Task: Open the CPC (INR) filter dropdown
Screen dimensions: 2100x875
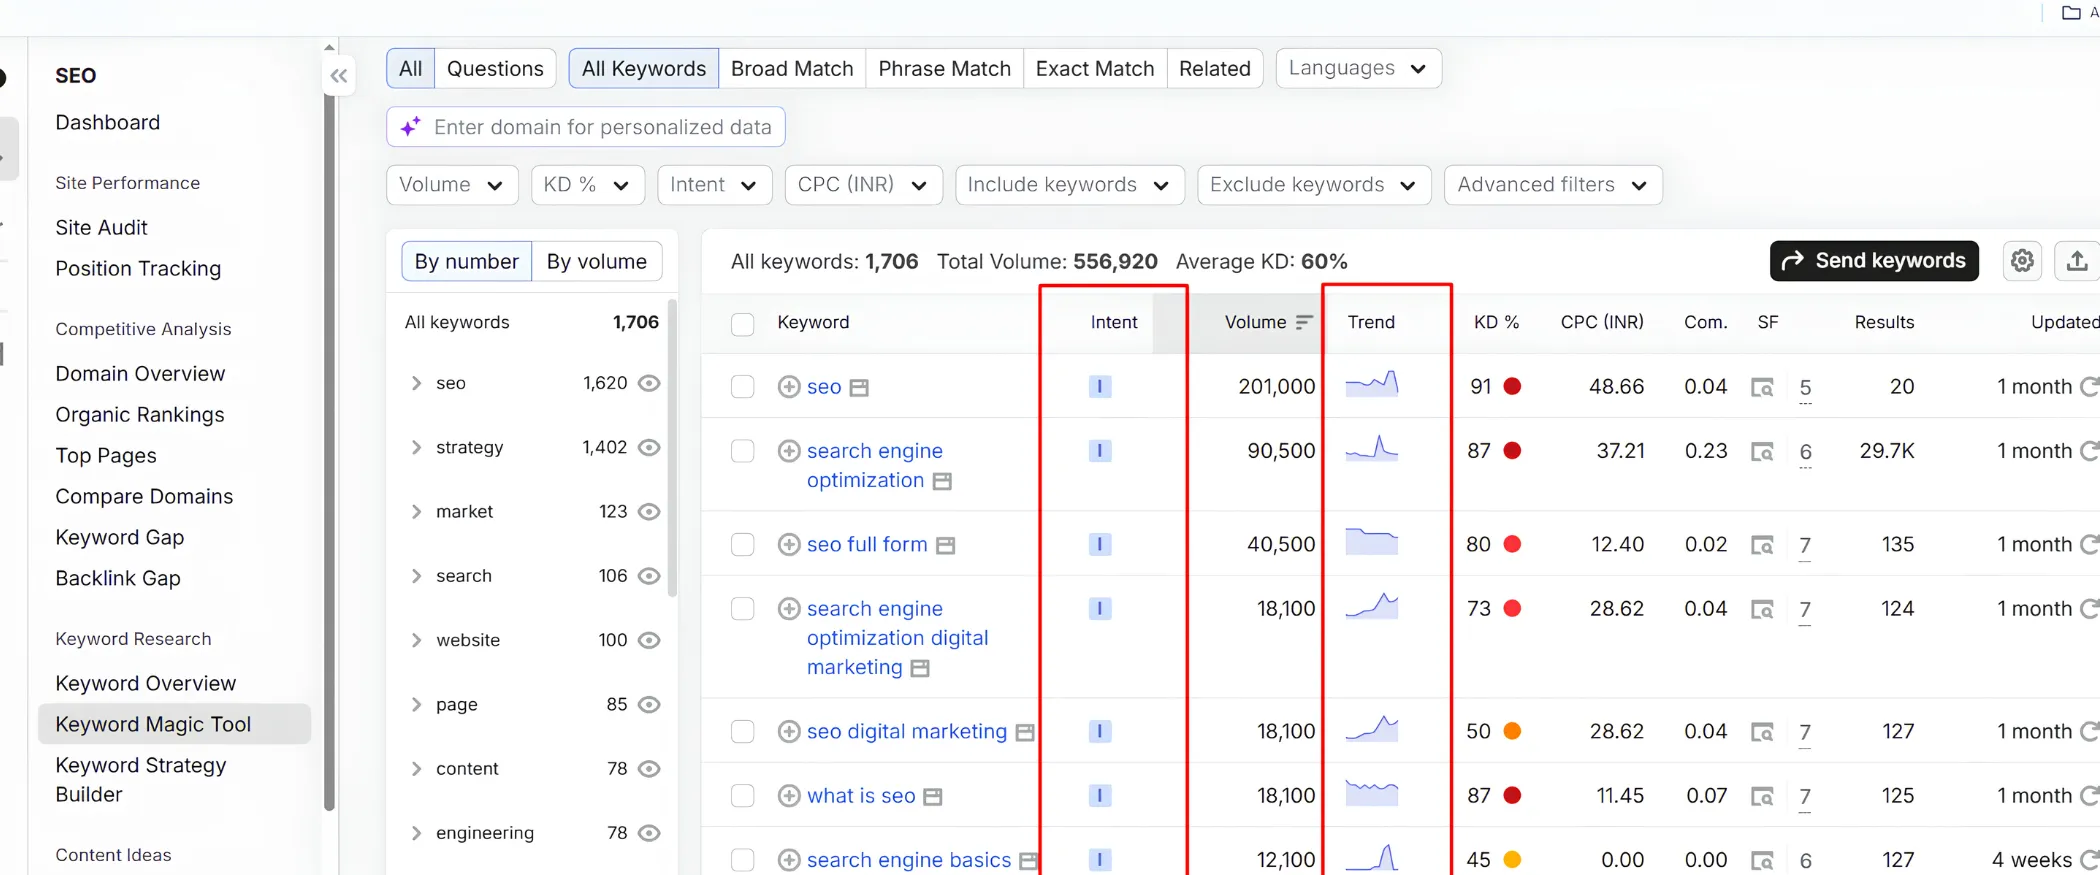Action: tap(863, 185)
